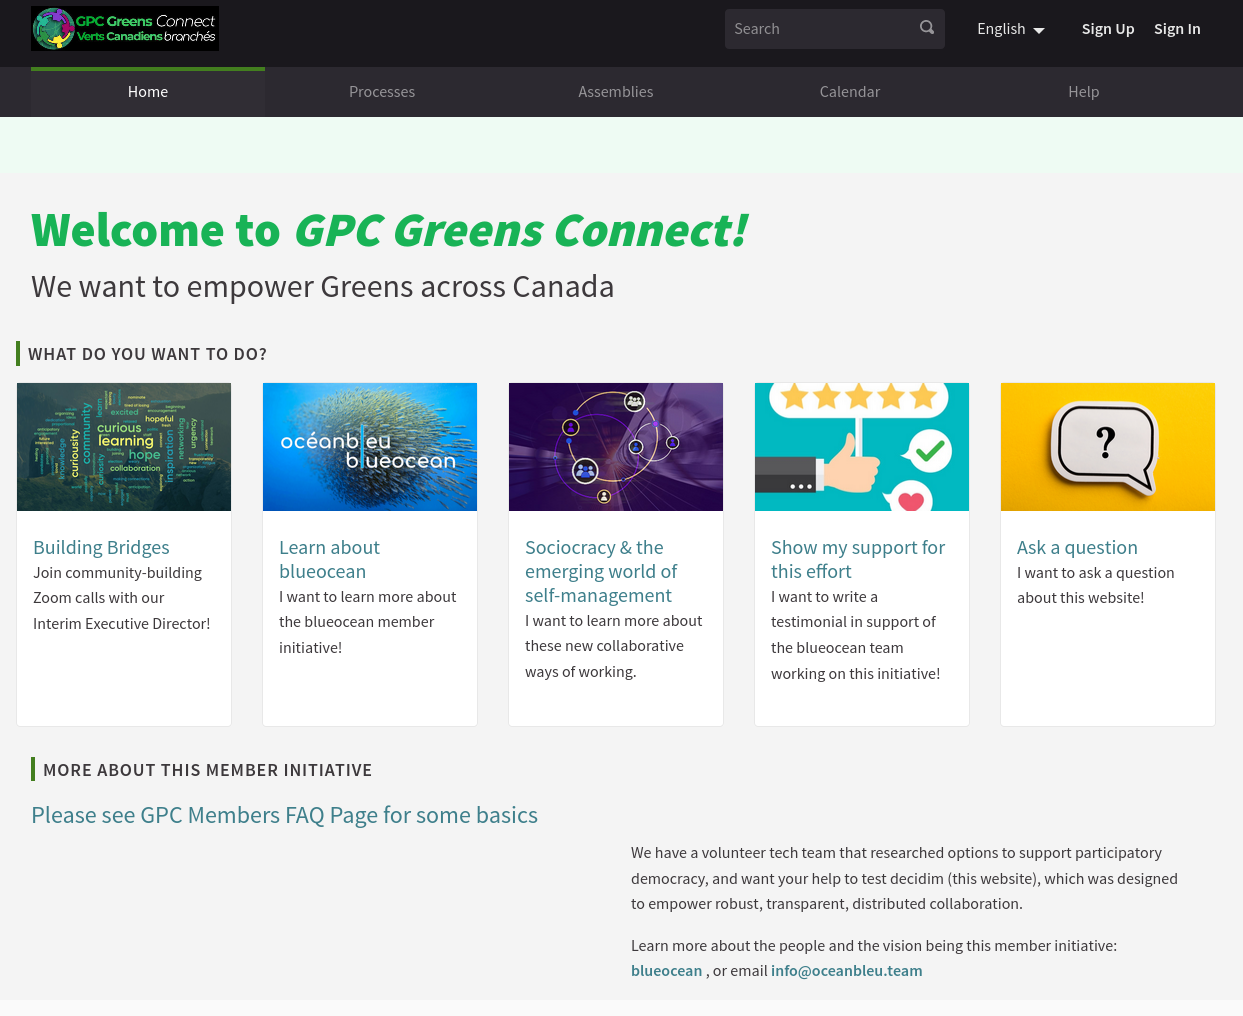Click 'I want to write a testimonial' text
This screenshot has height=1016, width=1243.
pos(856,635)
